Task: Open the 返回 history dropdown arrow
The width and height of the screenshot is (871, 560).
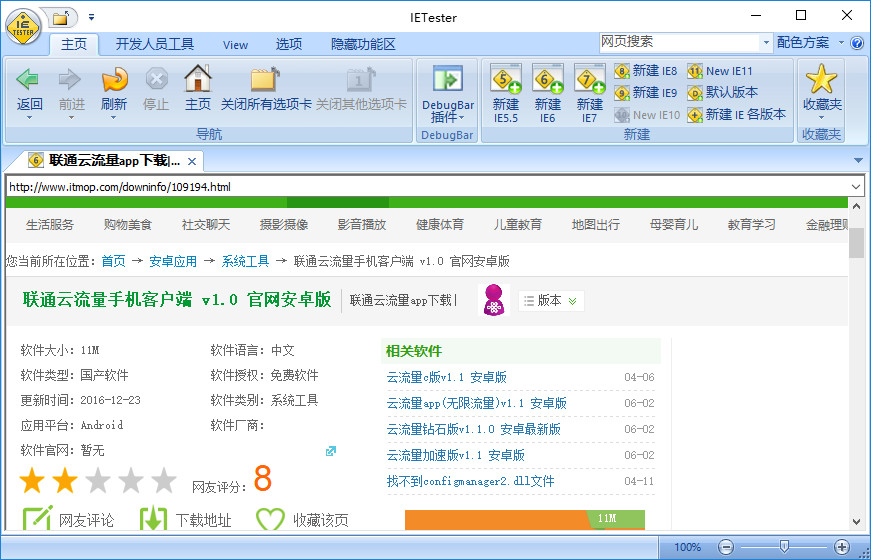Action: pyautogui.click(x=29, y=117)
